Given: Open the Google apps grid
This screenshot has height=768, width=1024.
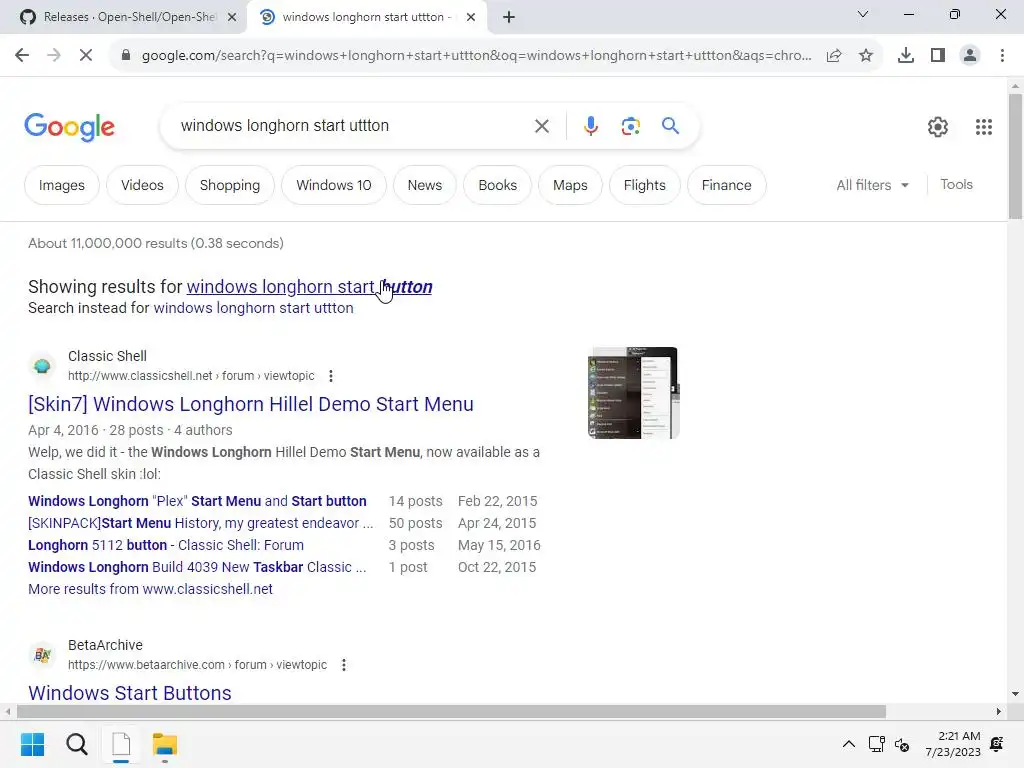Looking at the screenshot, I should [x=984, y=127].
